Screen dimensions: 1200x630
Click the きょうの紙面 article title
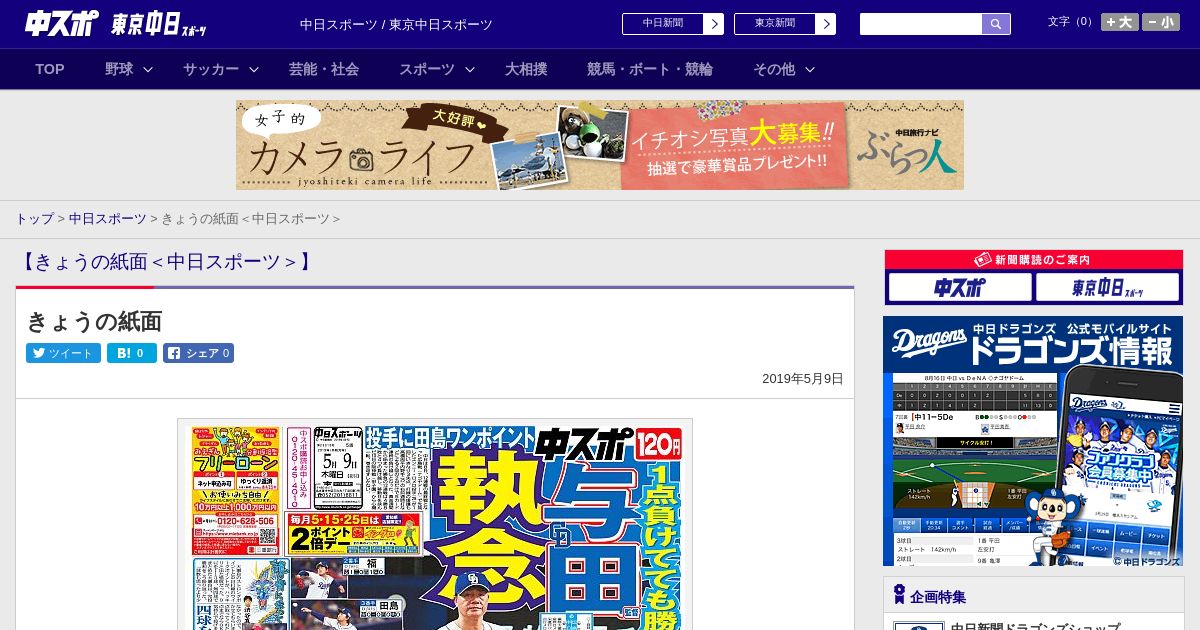point(94,321)
